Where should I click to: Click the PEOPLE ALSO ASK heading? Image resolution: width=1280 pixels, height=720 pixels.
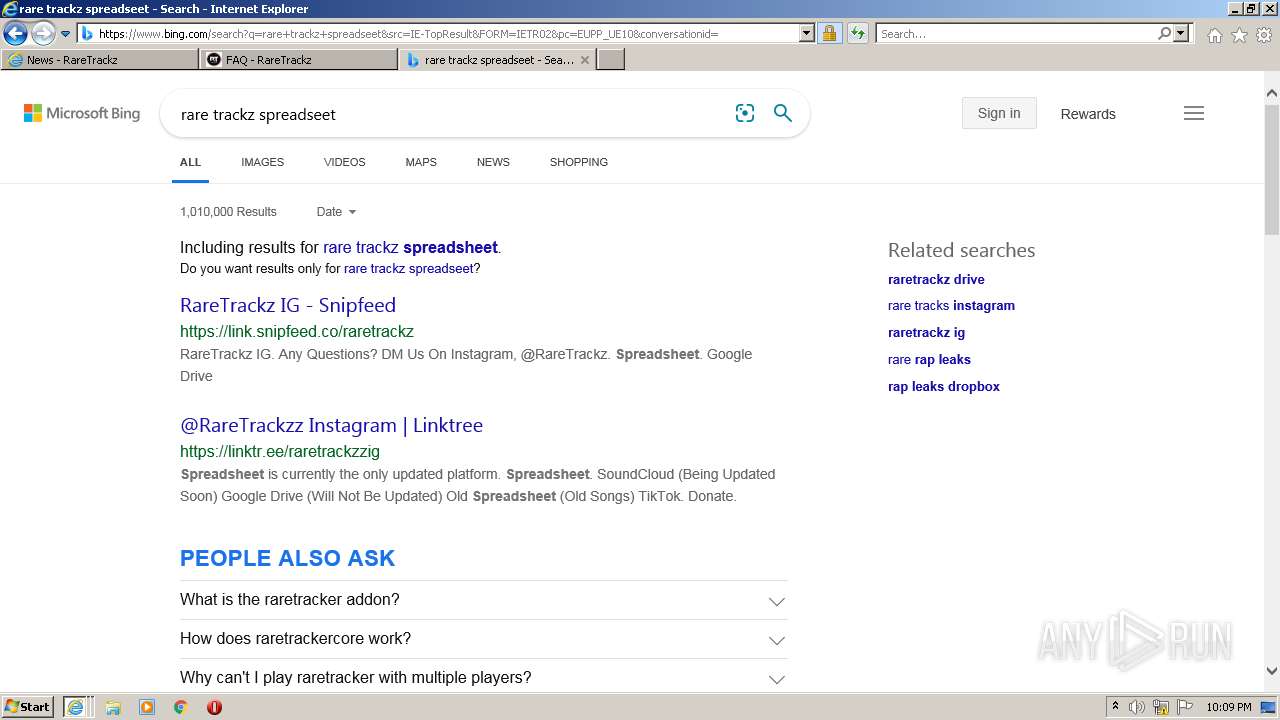[287, 558]
